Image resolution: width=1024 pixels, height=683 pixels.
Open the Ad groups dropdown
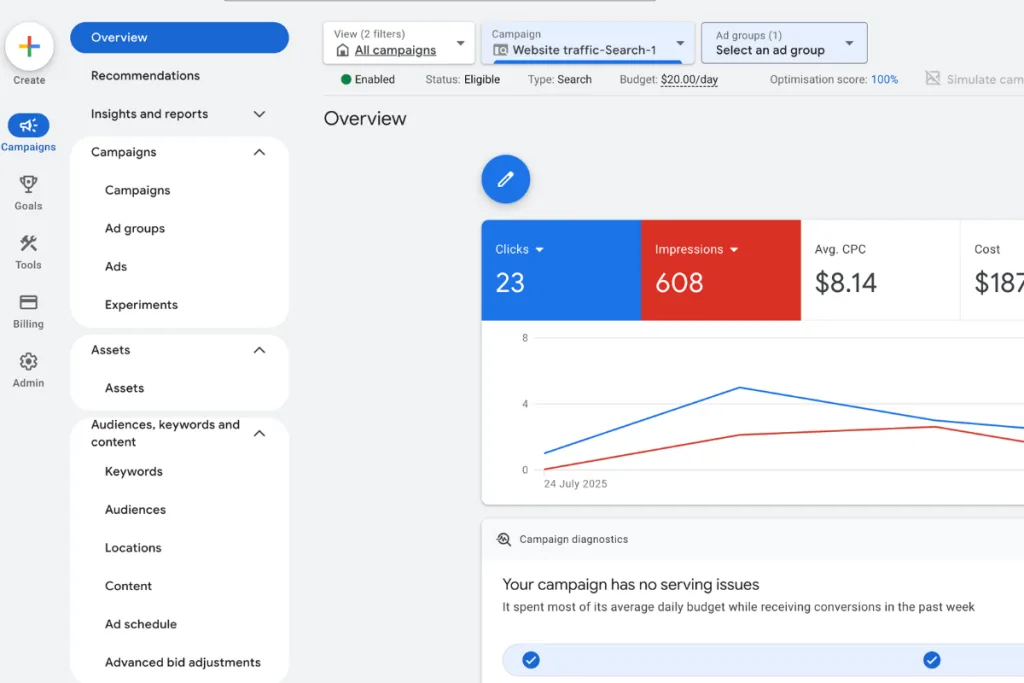coord(784,43)
